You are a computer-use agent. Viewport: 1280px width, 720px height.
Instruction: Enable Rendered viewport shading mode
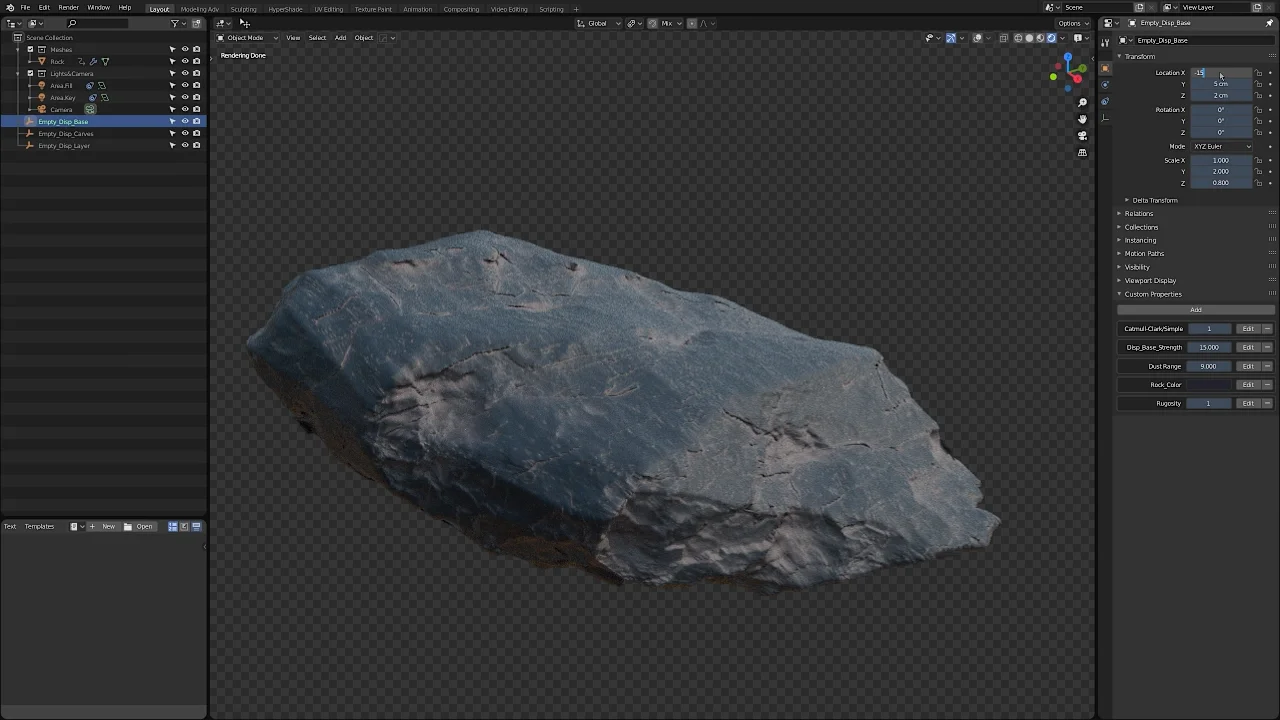(x=1051, y=38)
